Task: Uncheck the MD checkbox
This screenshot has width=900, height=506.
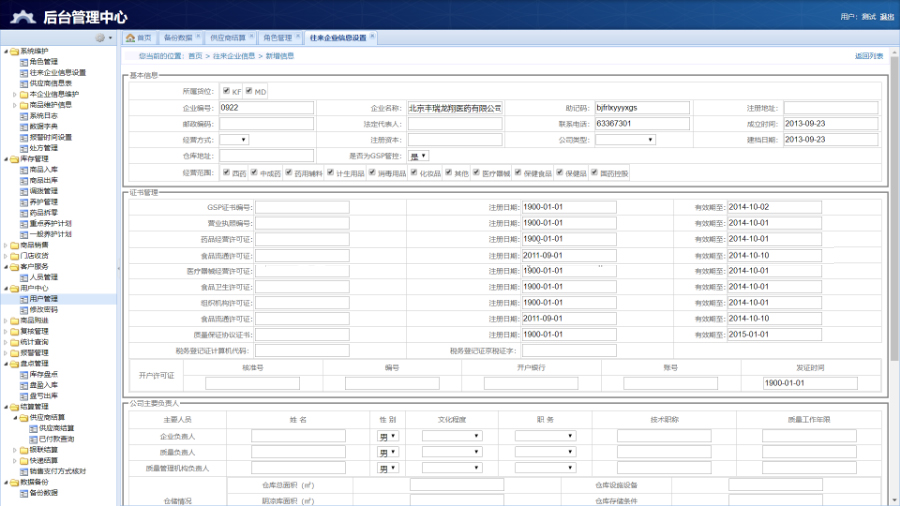Action: (249, 91)
